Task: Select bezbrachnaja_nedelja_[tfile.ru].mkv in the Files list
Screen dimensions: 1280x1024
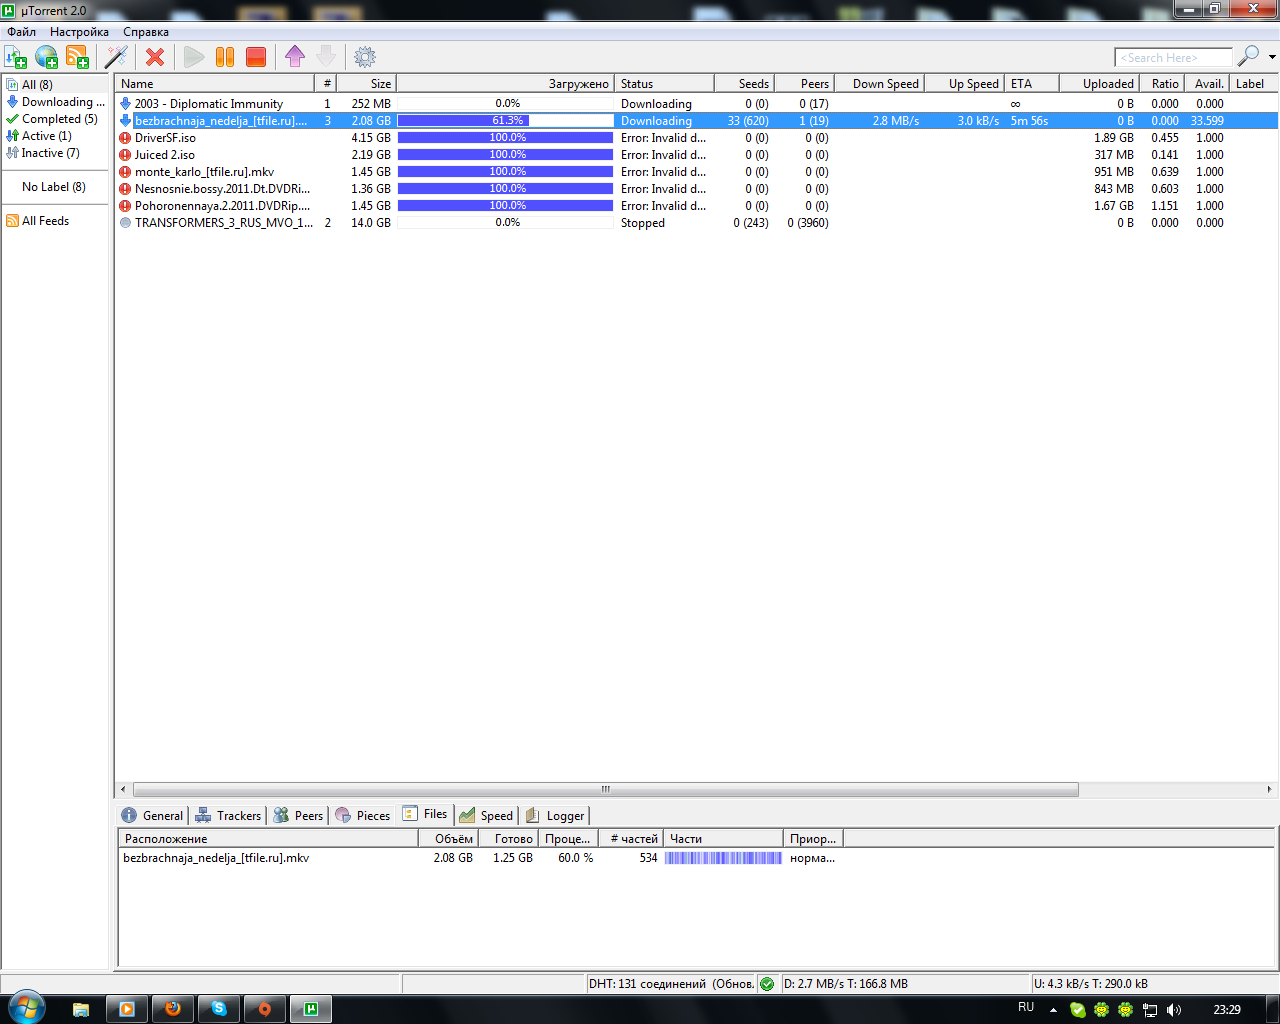Action: [x=216, y=858]
